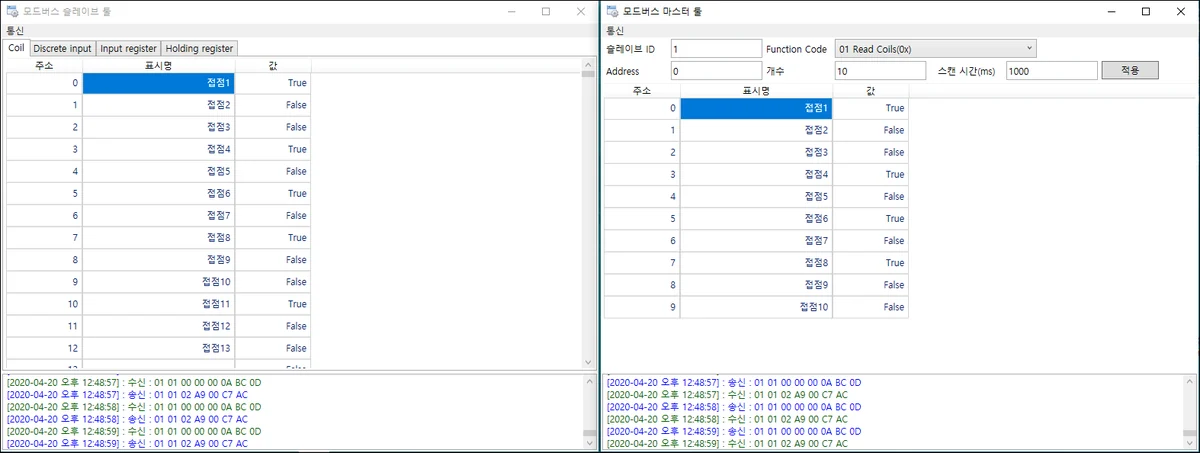The width and height of the screenshot is (1200, 453).
Task: Switch to the Discrete input tab
Action: tap(62, 48)
